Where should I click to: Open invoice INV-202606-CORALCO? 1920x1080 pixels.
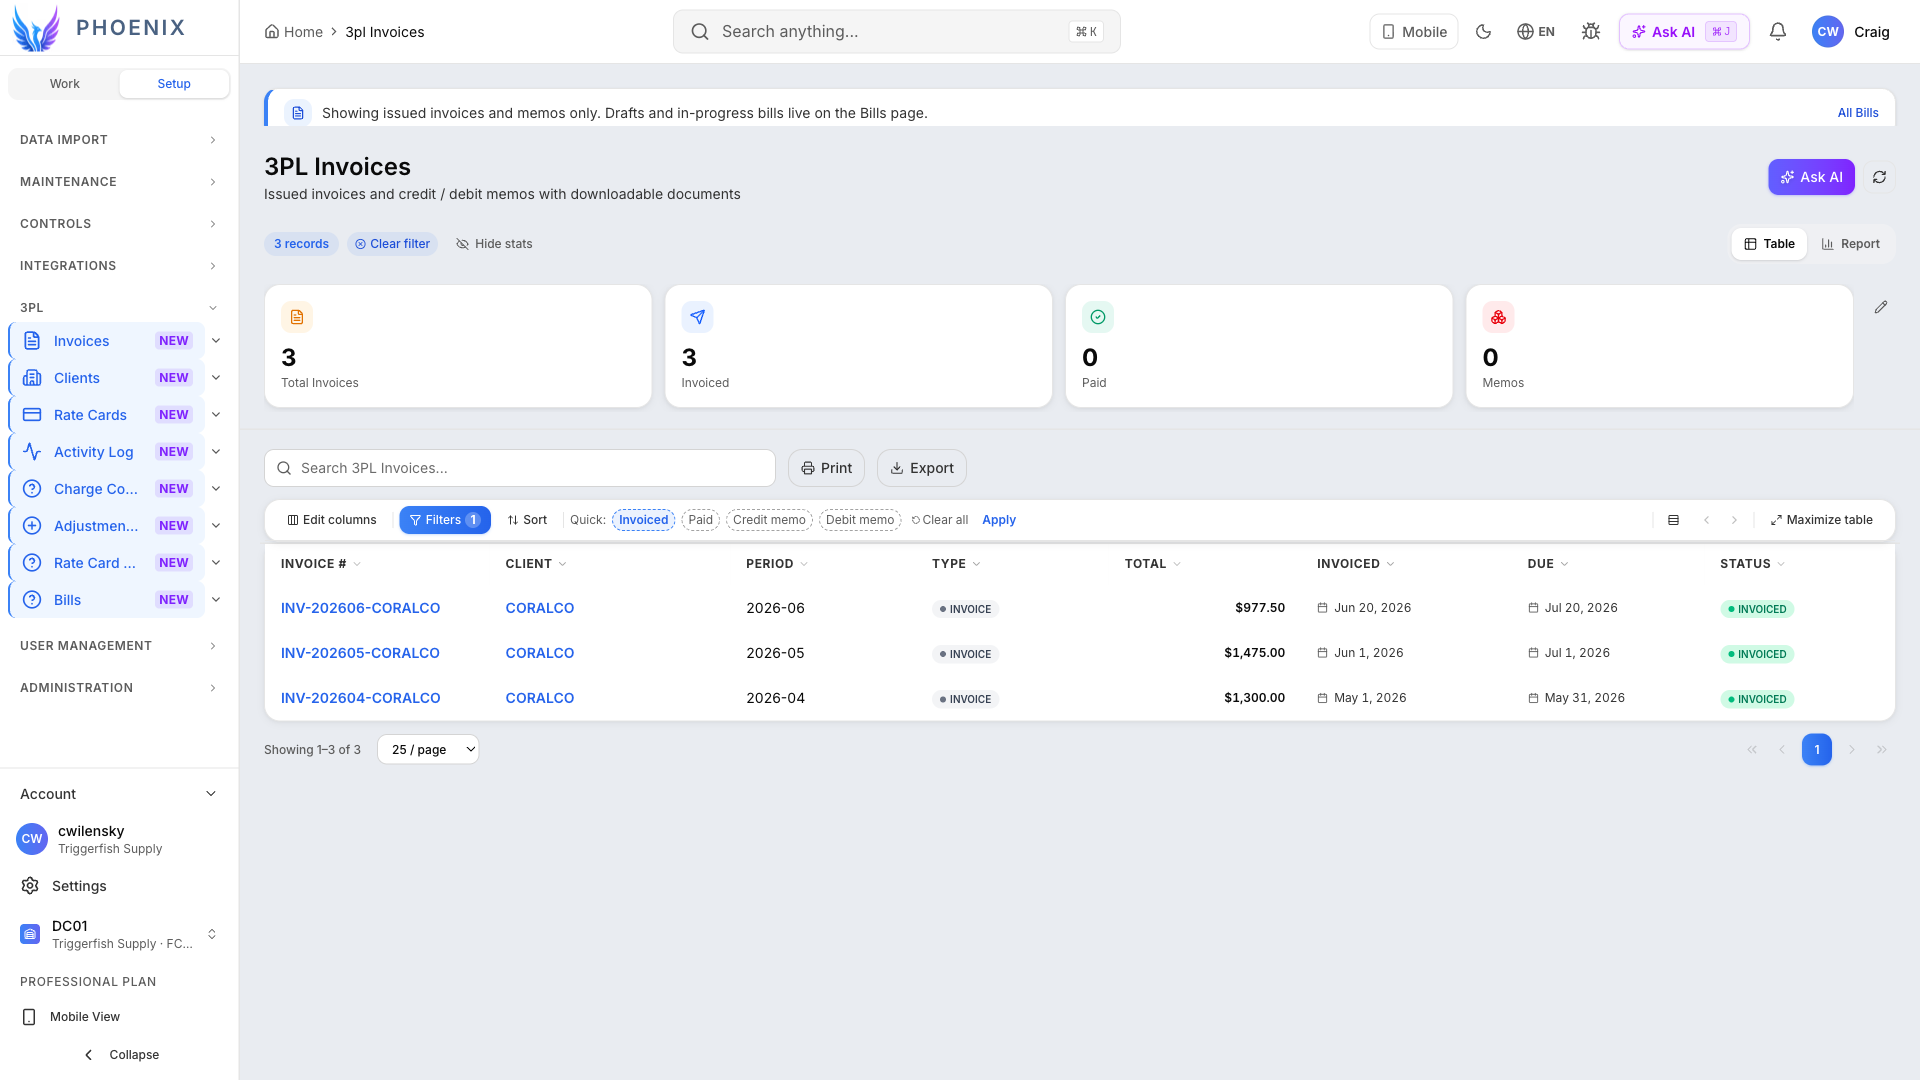pyautogui.click(x=360, y=608)
